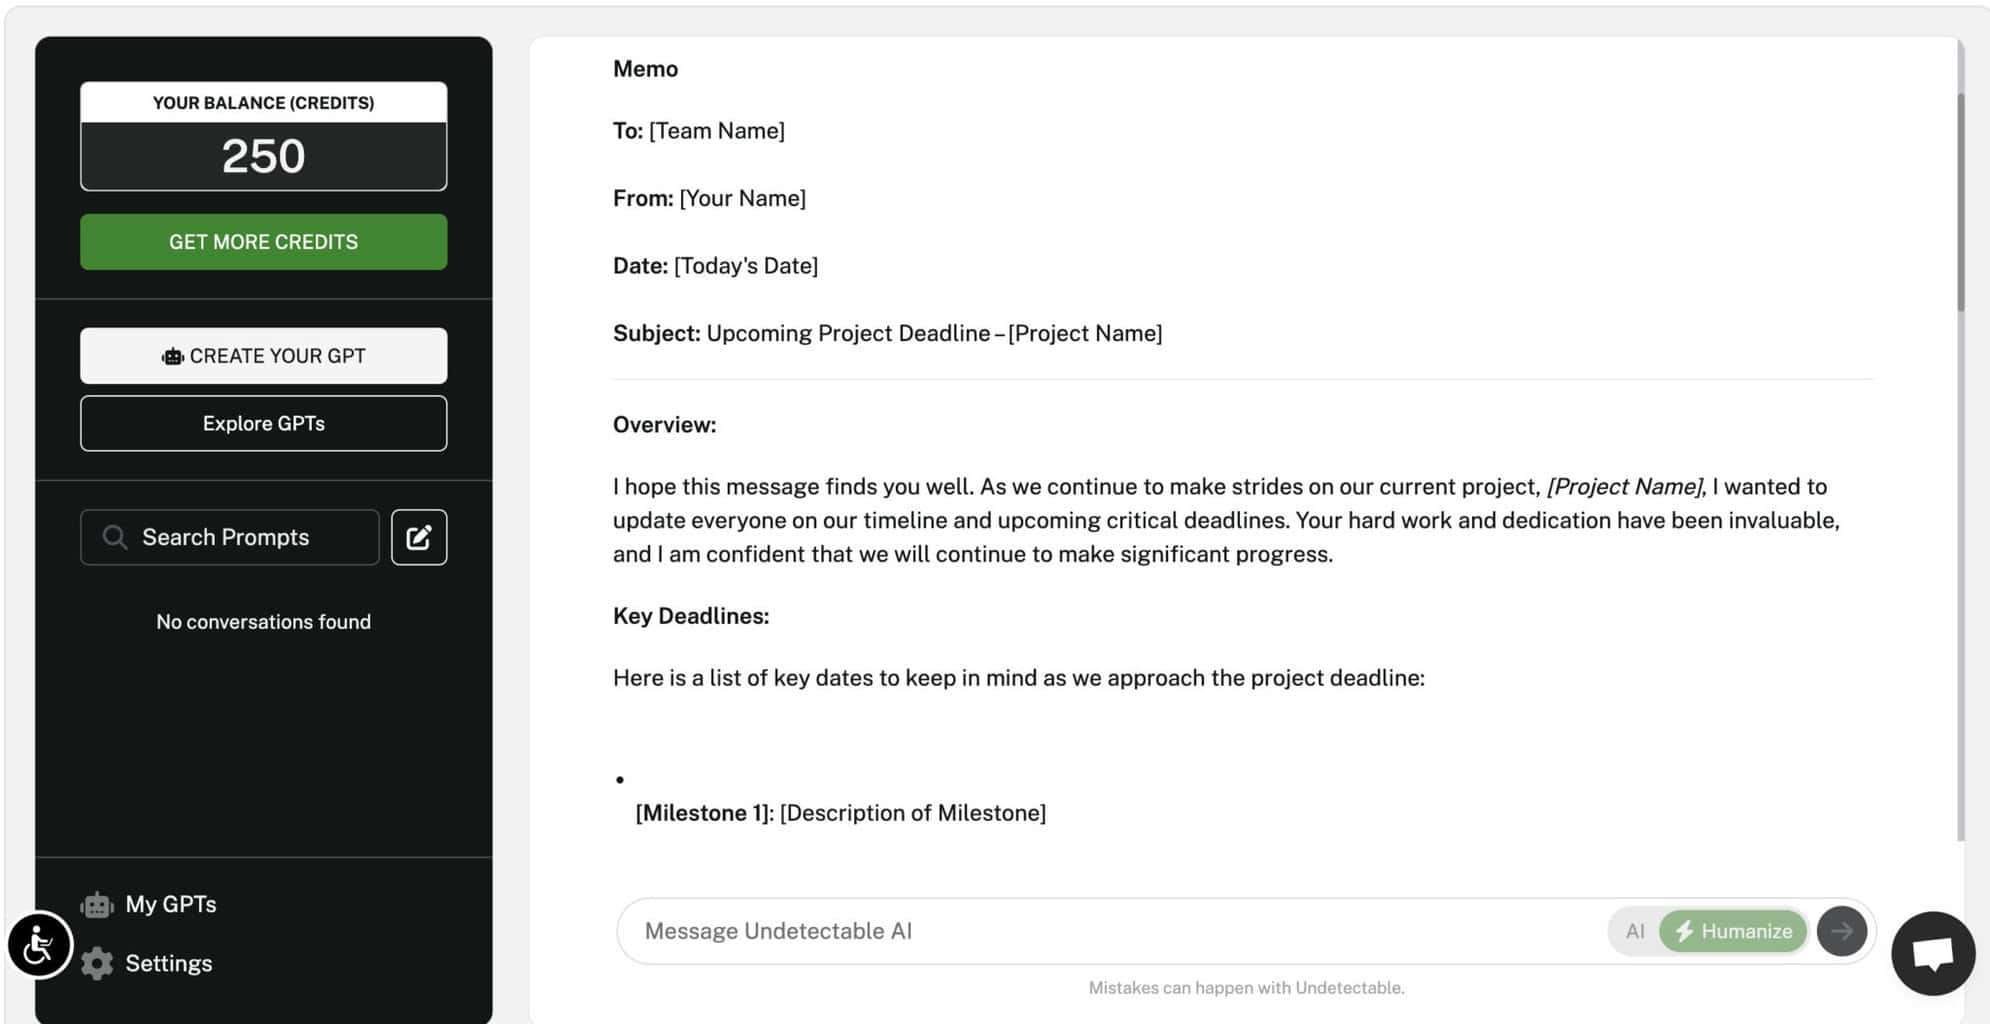The height and width of the screenshot is (1024, 1990).
Task: Click the Explore GPTs button
Action: click(x=263, y=424)
